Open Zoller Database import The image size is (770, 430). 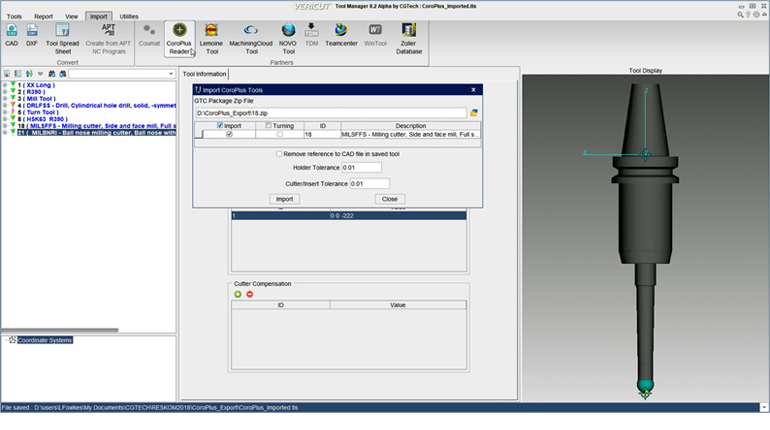[x=409, y=39]
